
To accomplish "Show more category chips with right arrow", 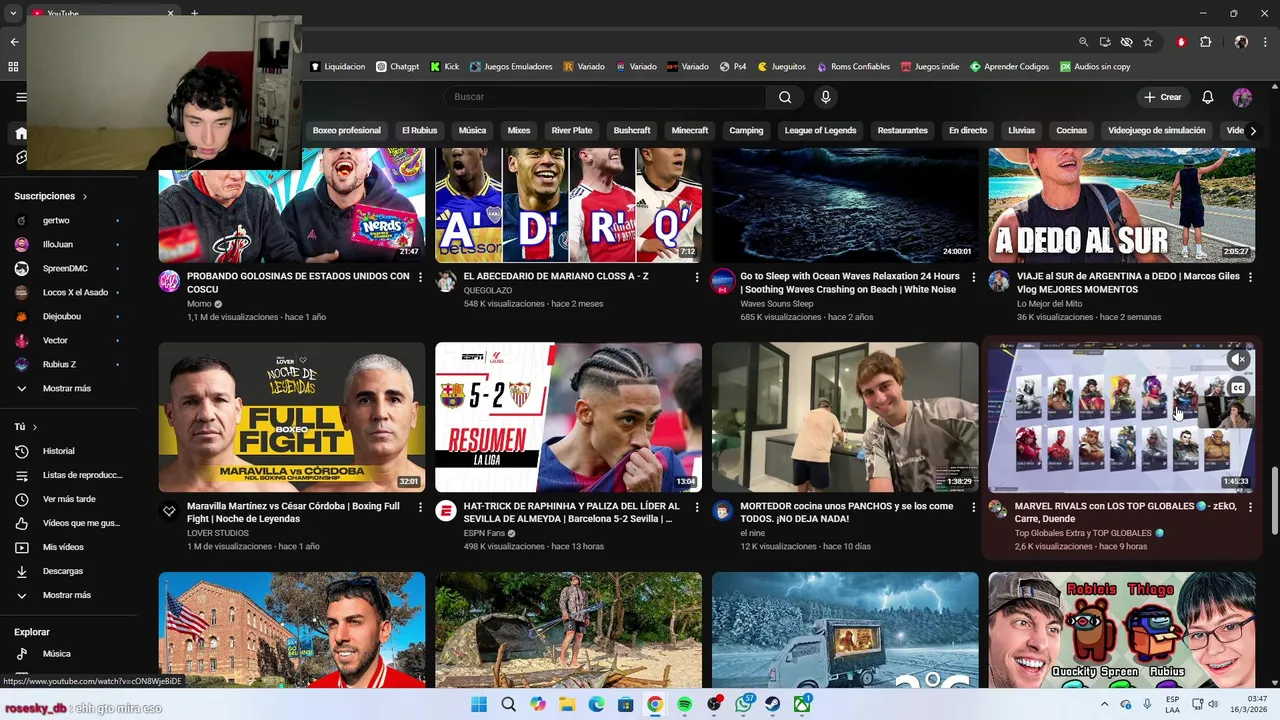I will tap(1253, 131).
